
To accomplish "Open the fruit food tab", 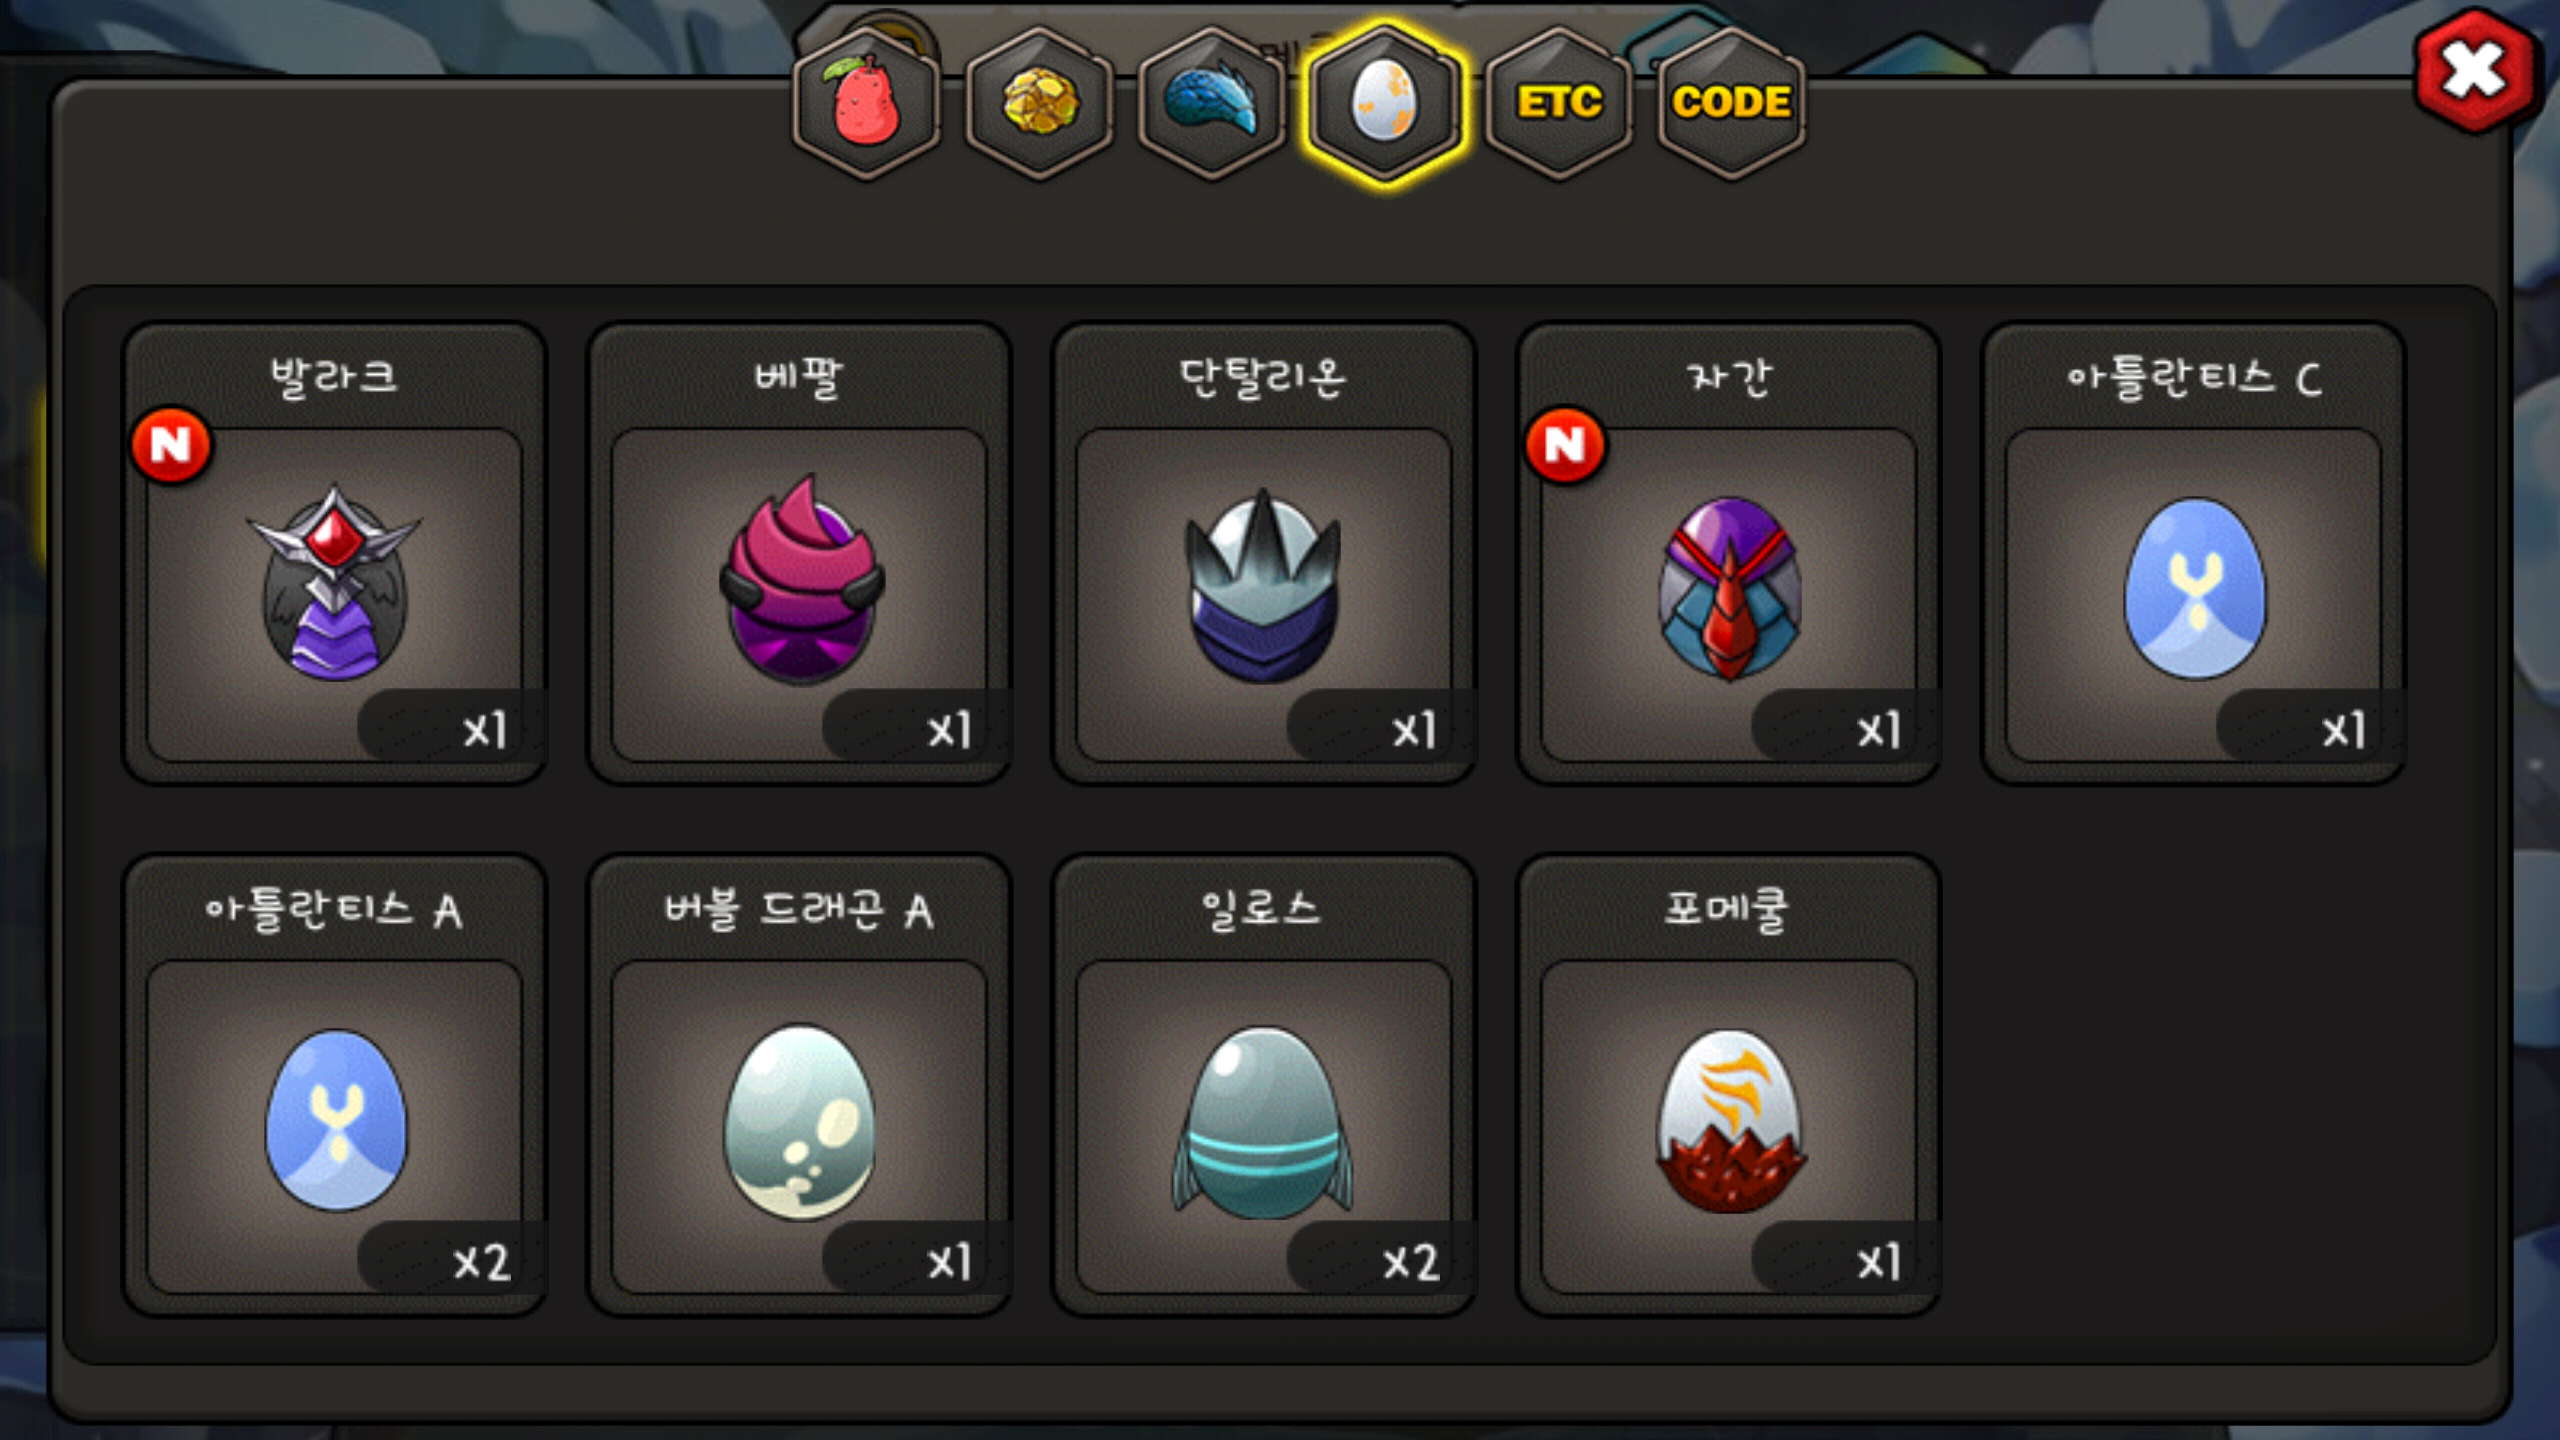I will click(866, 103).
